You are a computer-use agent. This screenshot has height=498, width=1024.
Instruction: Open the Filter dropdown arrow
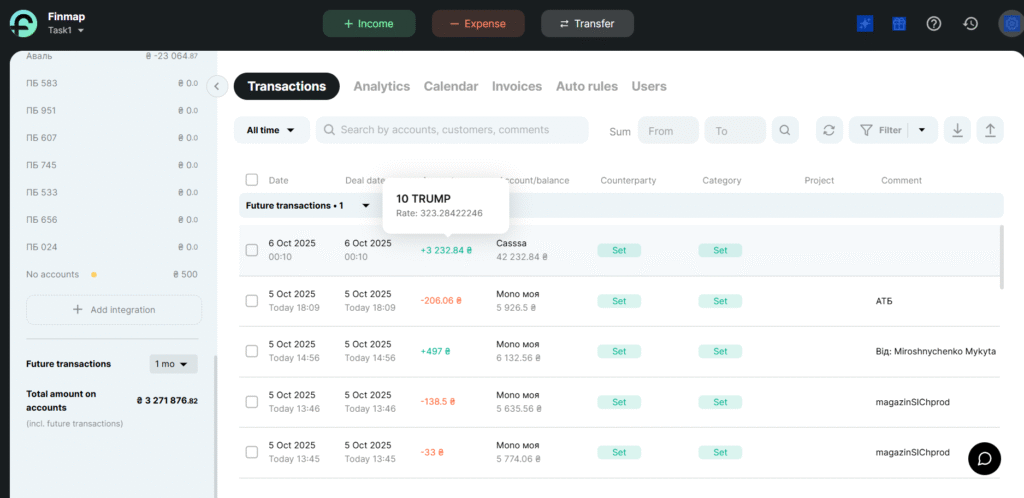click(921, 130)
